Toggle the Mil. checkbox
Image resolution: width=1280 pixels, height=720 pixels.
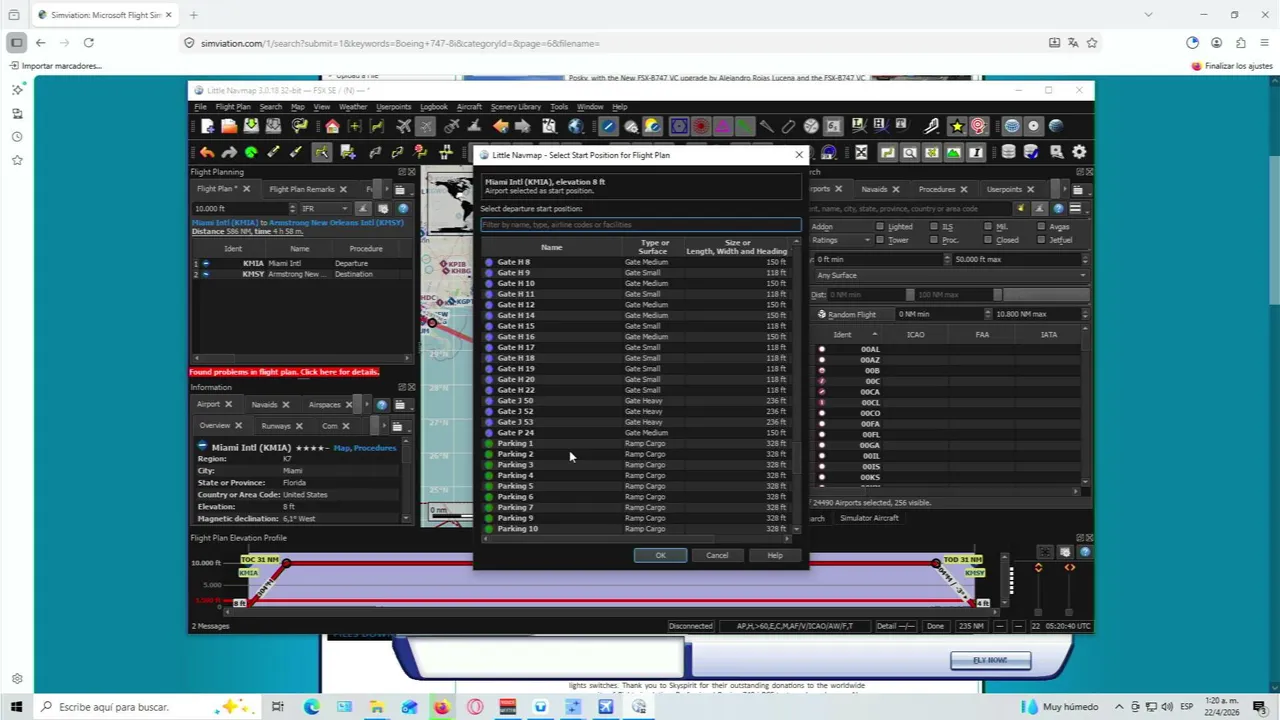pos(988,227)
